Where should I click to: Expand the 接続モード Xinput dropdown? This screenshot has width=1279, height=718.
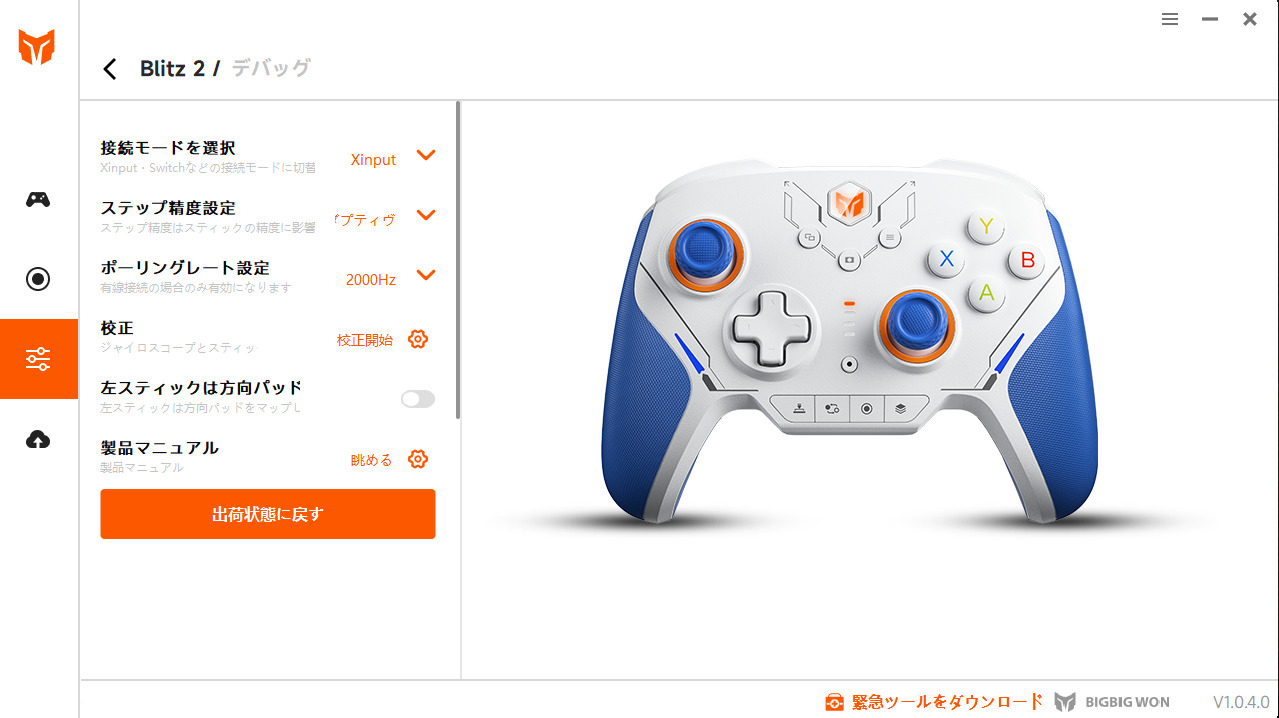point(426,155)
